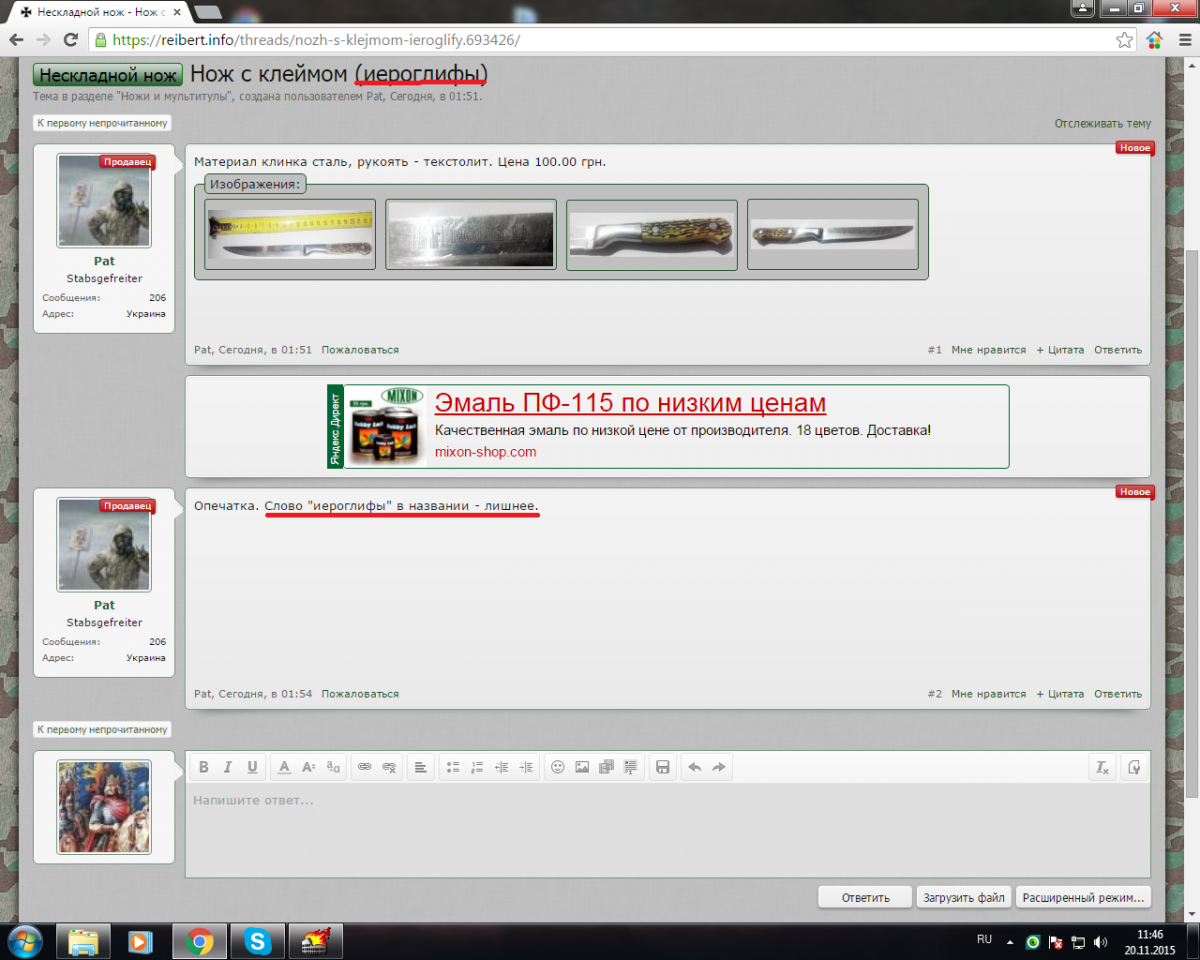Screen dimensions: 1200x960
Task: Show hidden system tray icons
Action: [x=1010, y=942]
